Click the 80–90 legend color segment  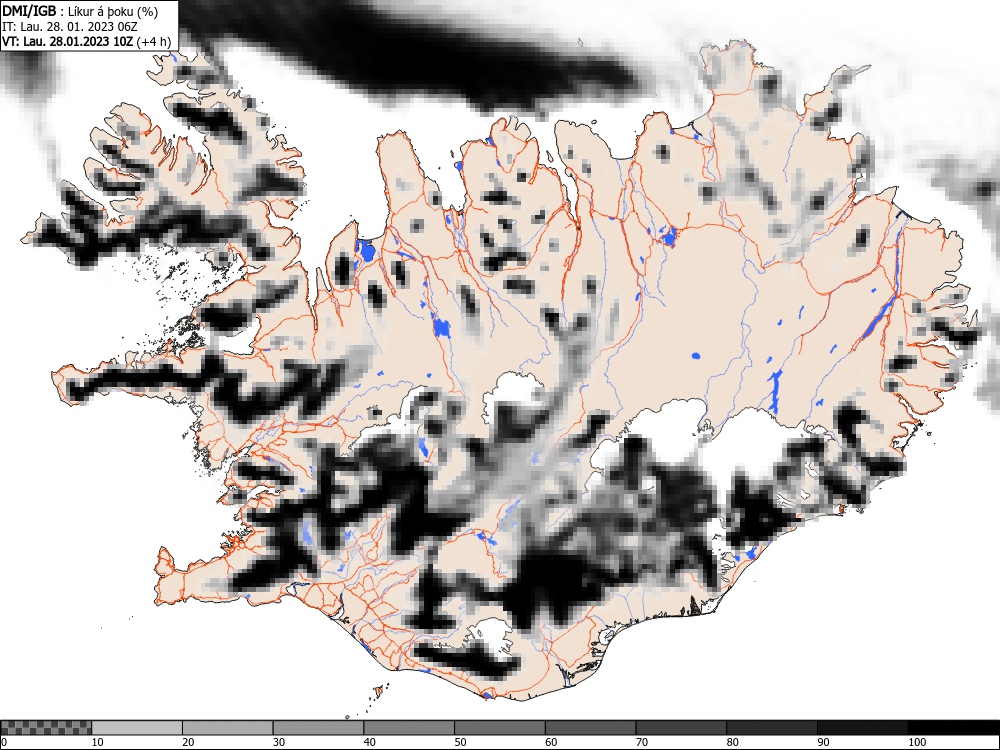point(771,728)
